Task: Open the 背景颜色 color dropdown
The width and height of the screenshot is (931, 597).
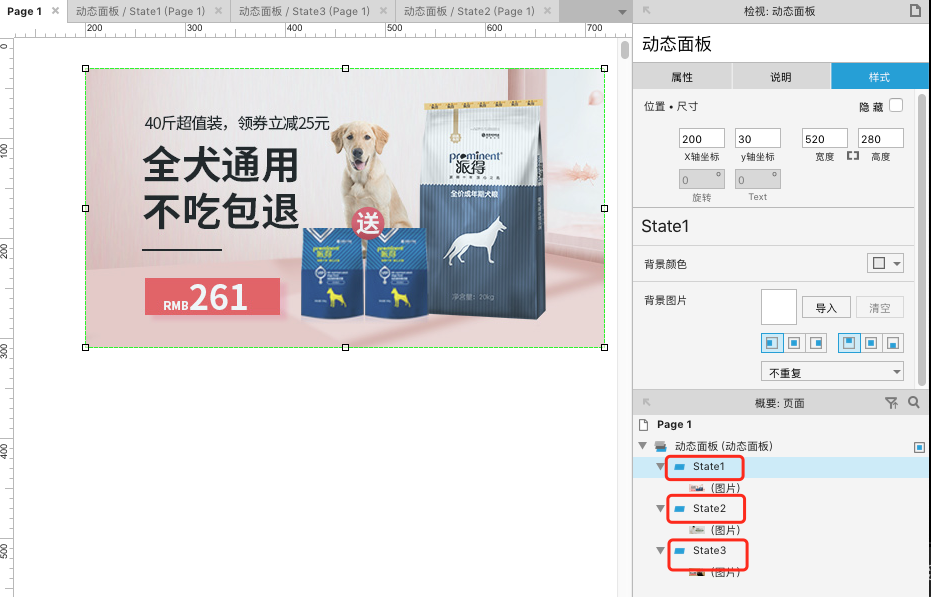Action: (x=885, y=263)
